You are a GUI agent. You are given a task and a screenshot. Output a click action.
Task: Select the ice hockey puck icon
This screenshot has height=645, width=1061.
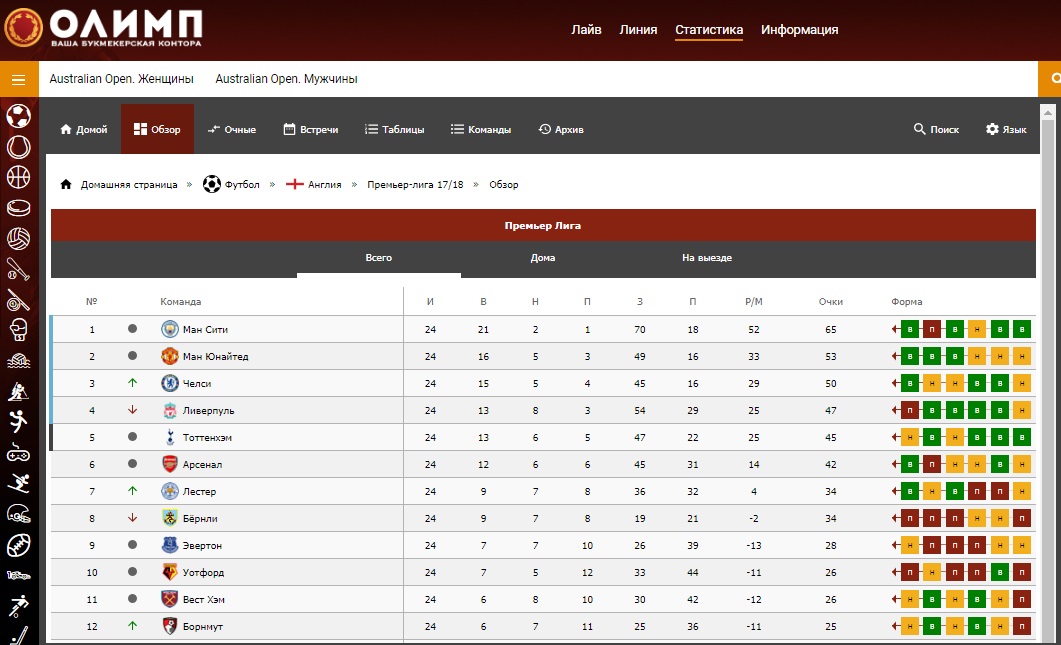pyautogui.click(x=18, y=208)
